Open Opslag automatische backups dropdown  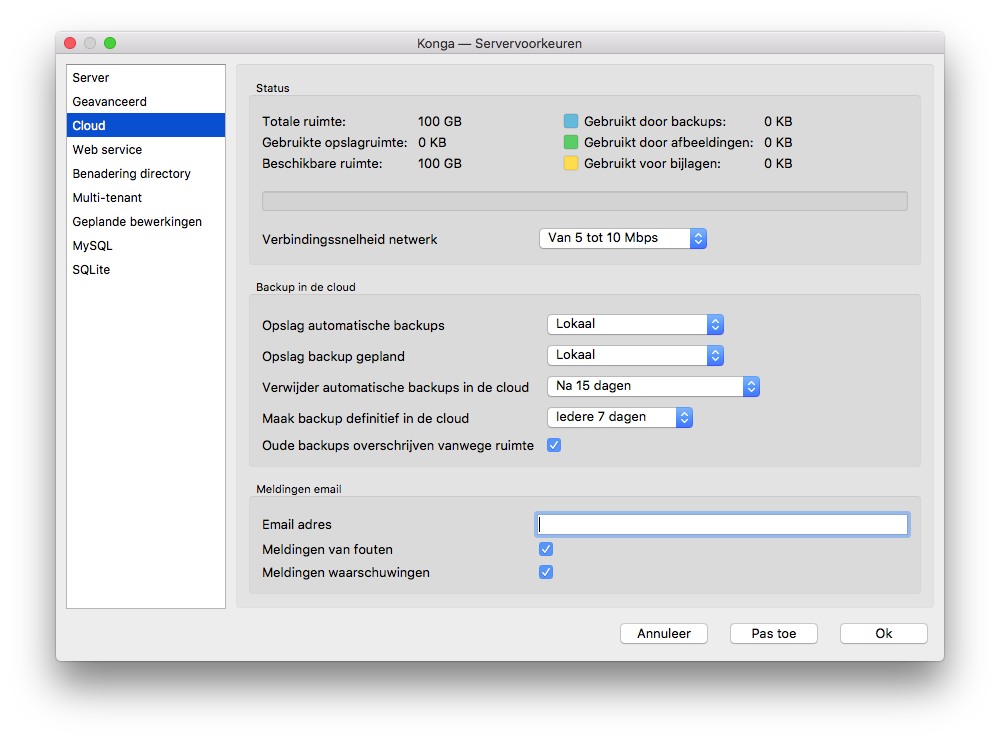(x=635, y=324)
